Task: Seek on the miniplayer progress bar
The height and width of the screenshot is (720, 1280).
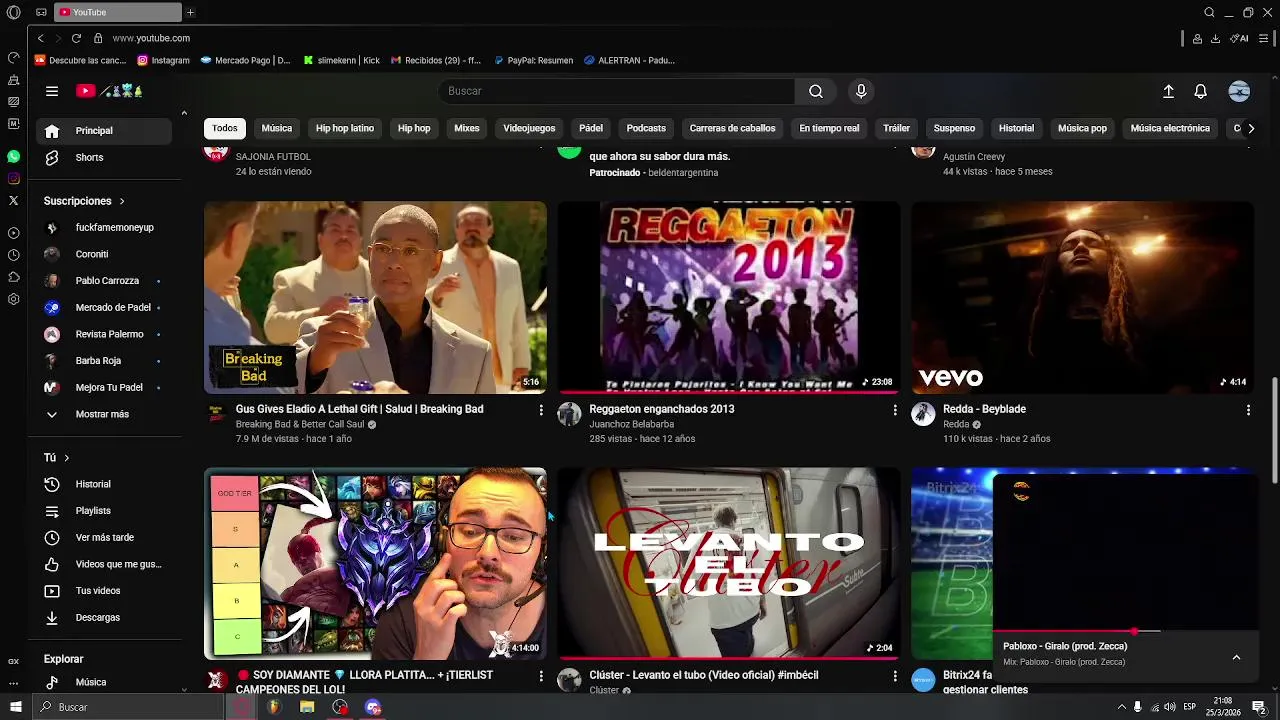Action: tap(1125, 632)
